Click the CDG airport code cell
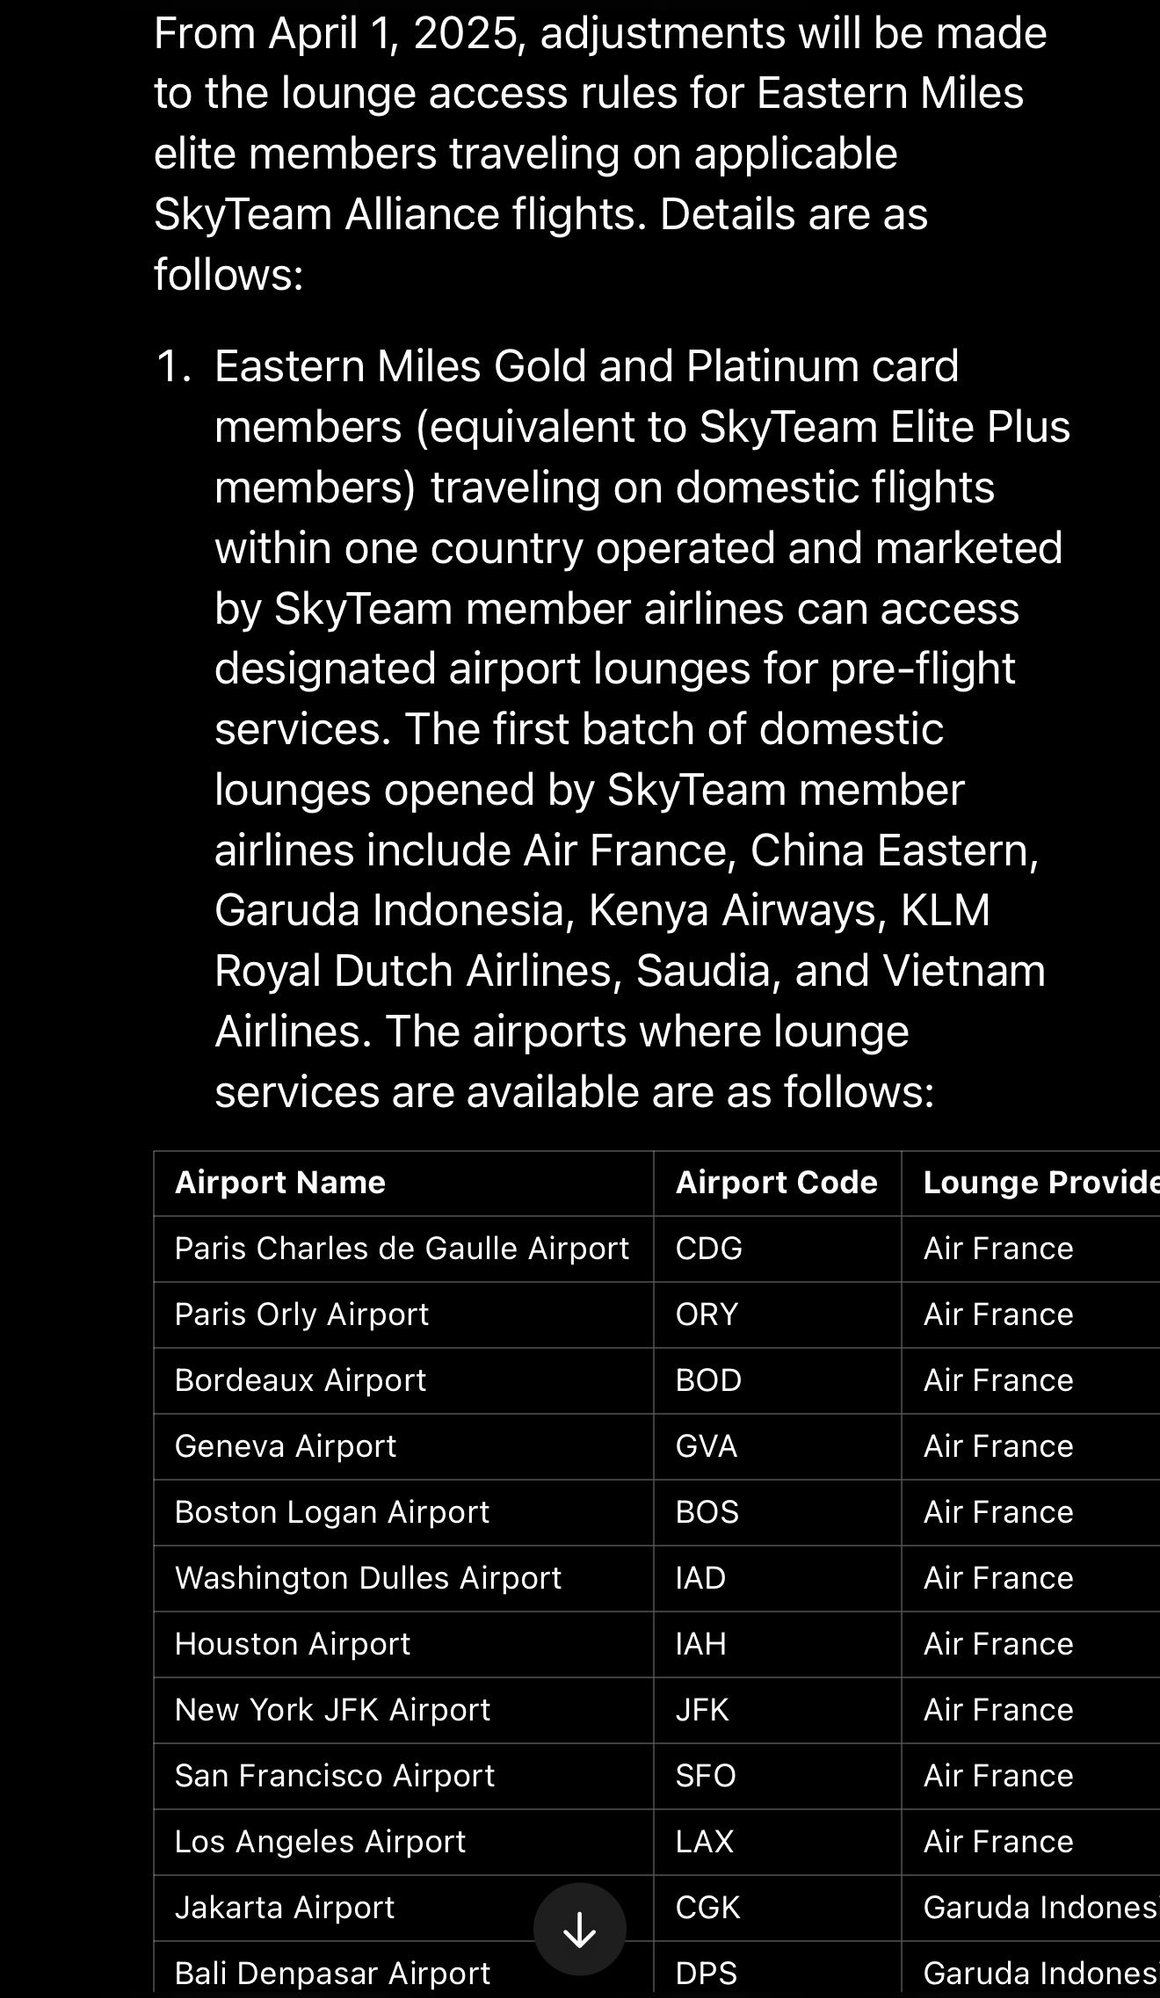1160x1998 pixels. pos(709,1248)
